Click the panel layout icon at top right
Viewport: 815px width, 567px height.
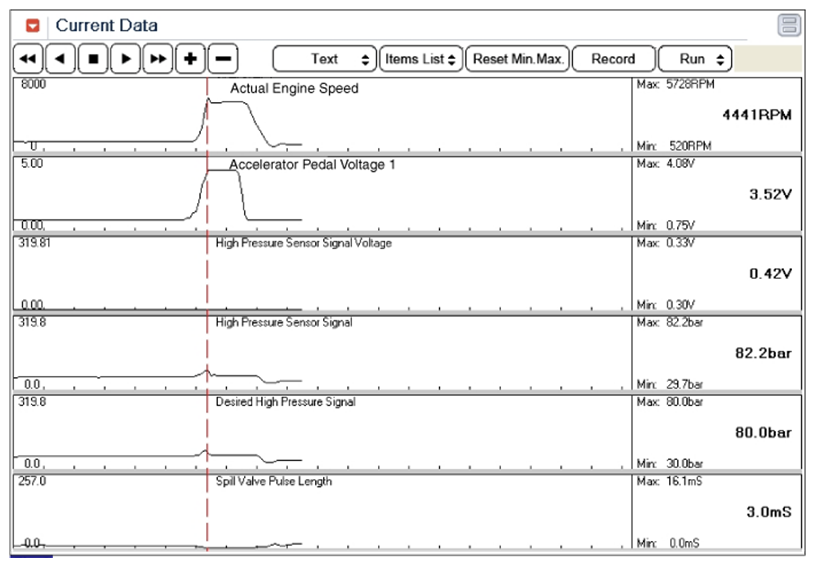[x=789, y=26]
